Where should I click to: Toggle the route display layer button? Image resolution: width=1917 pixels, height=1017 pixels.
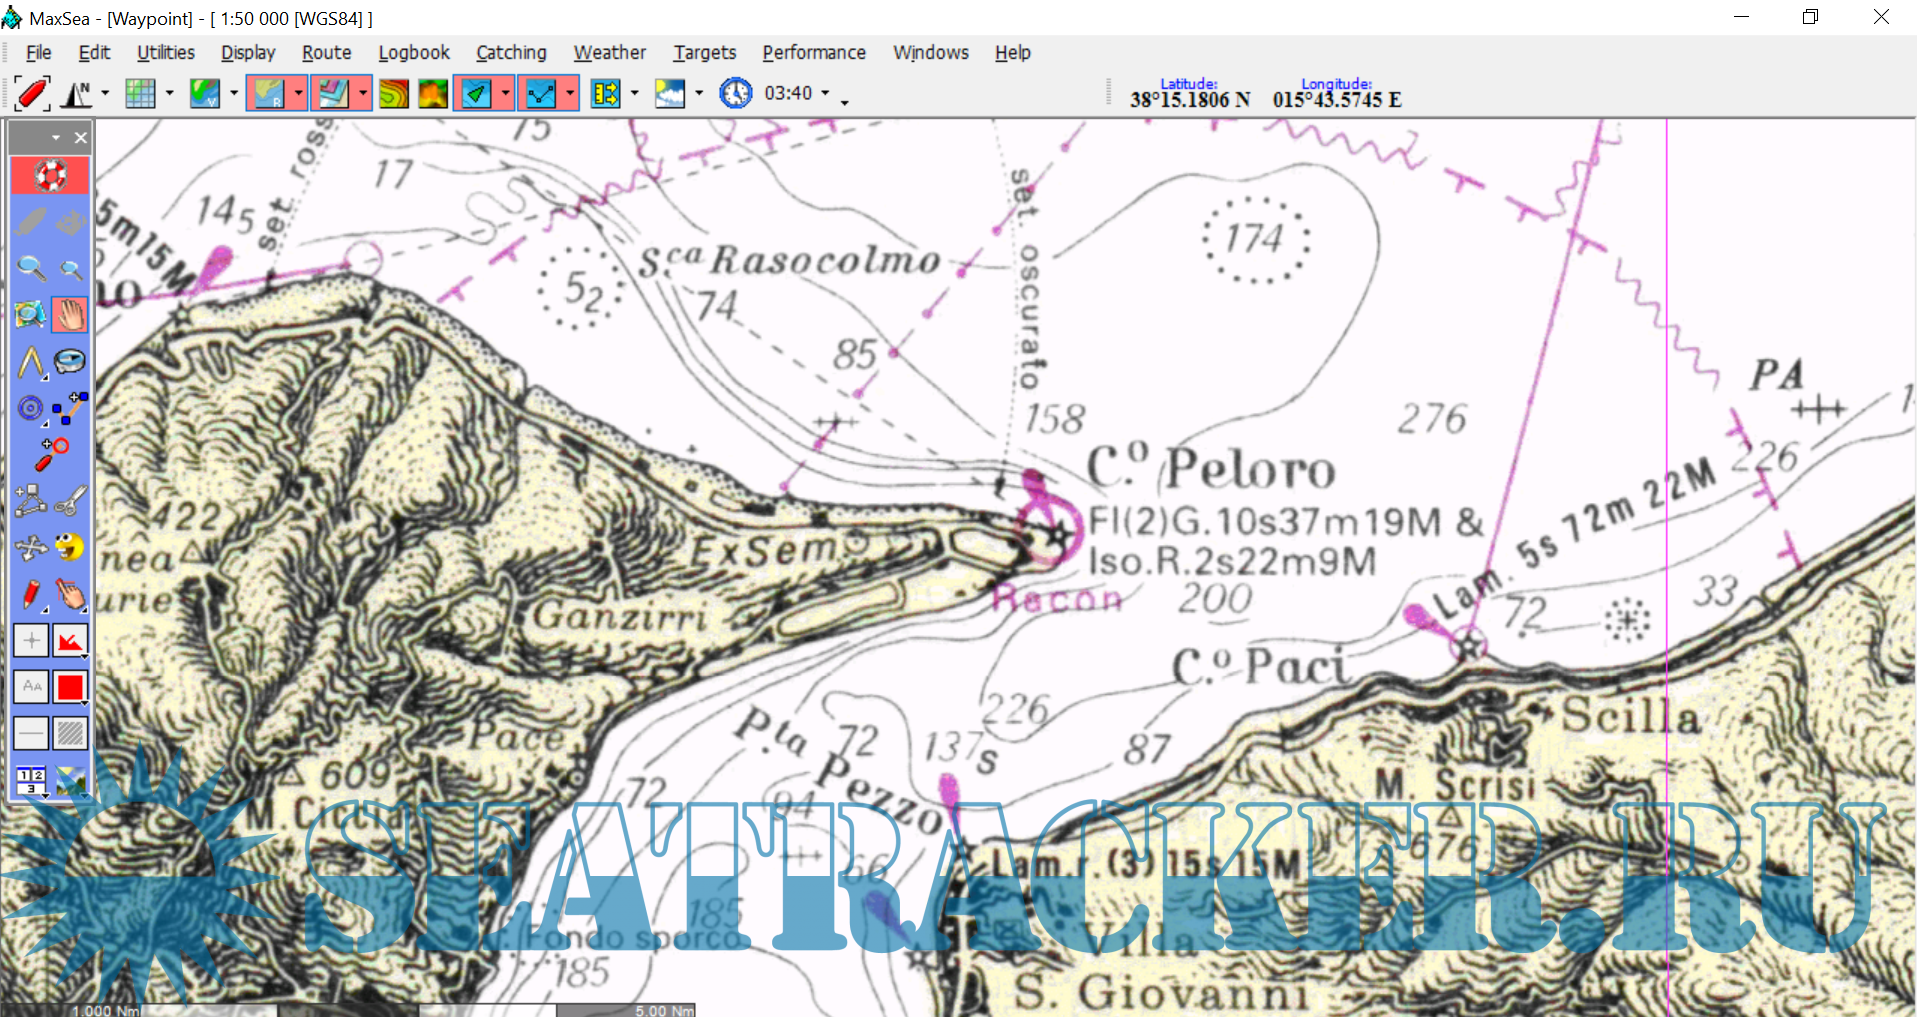[x=541, y=93]
